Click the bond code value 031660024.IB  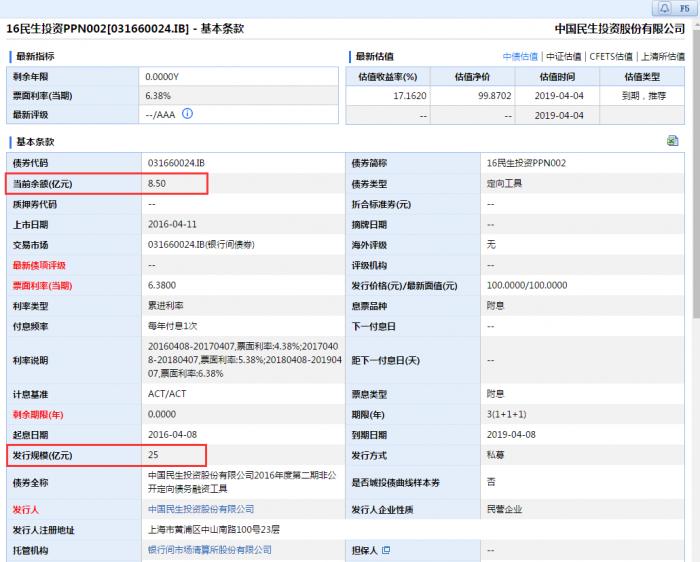[x=176, y=163]
